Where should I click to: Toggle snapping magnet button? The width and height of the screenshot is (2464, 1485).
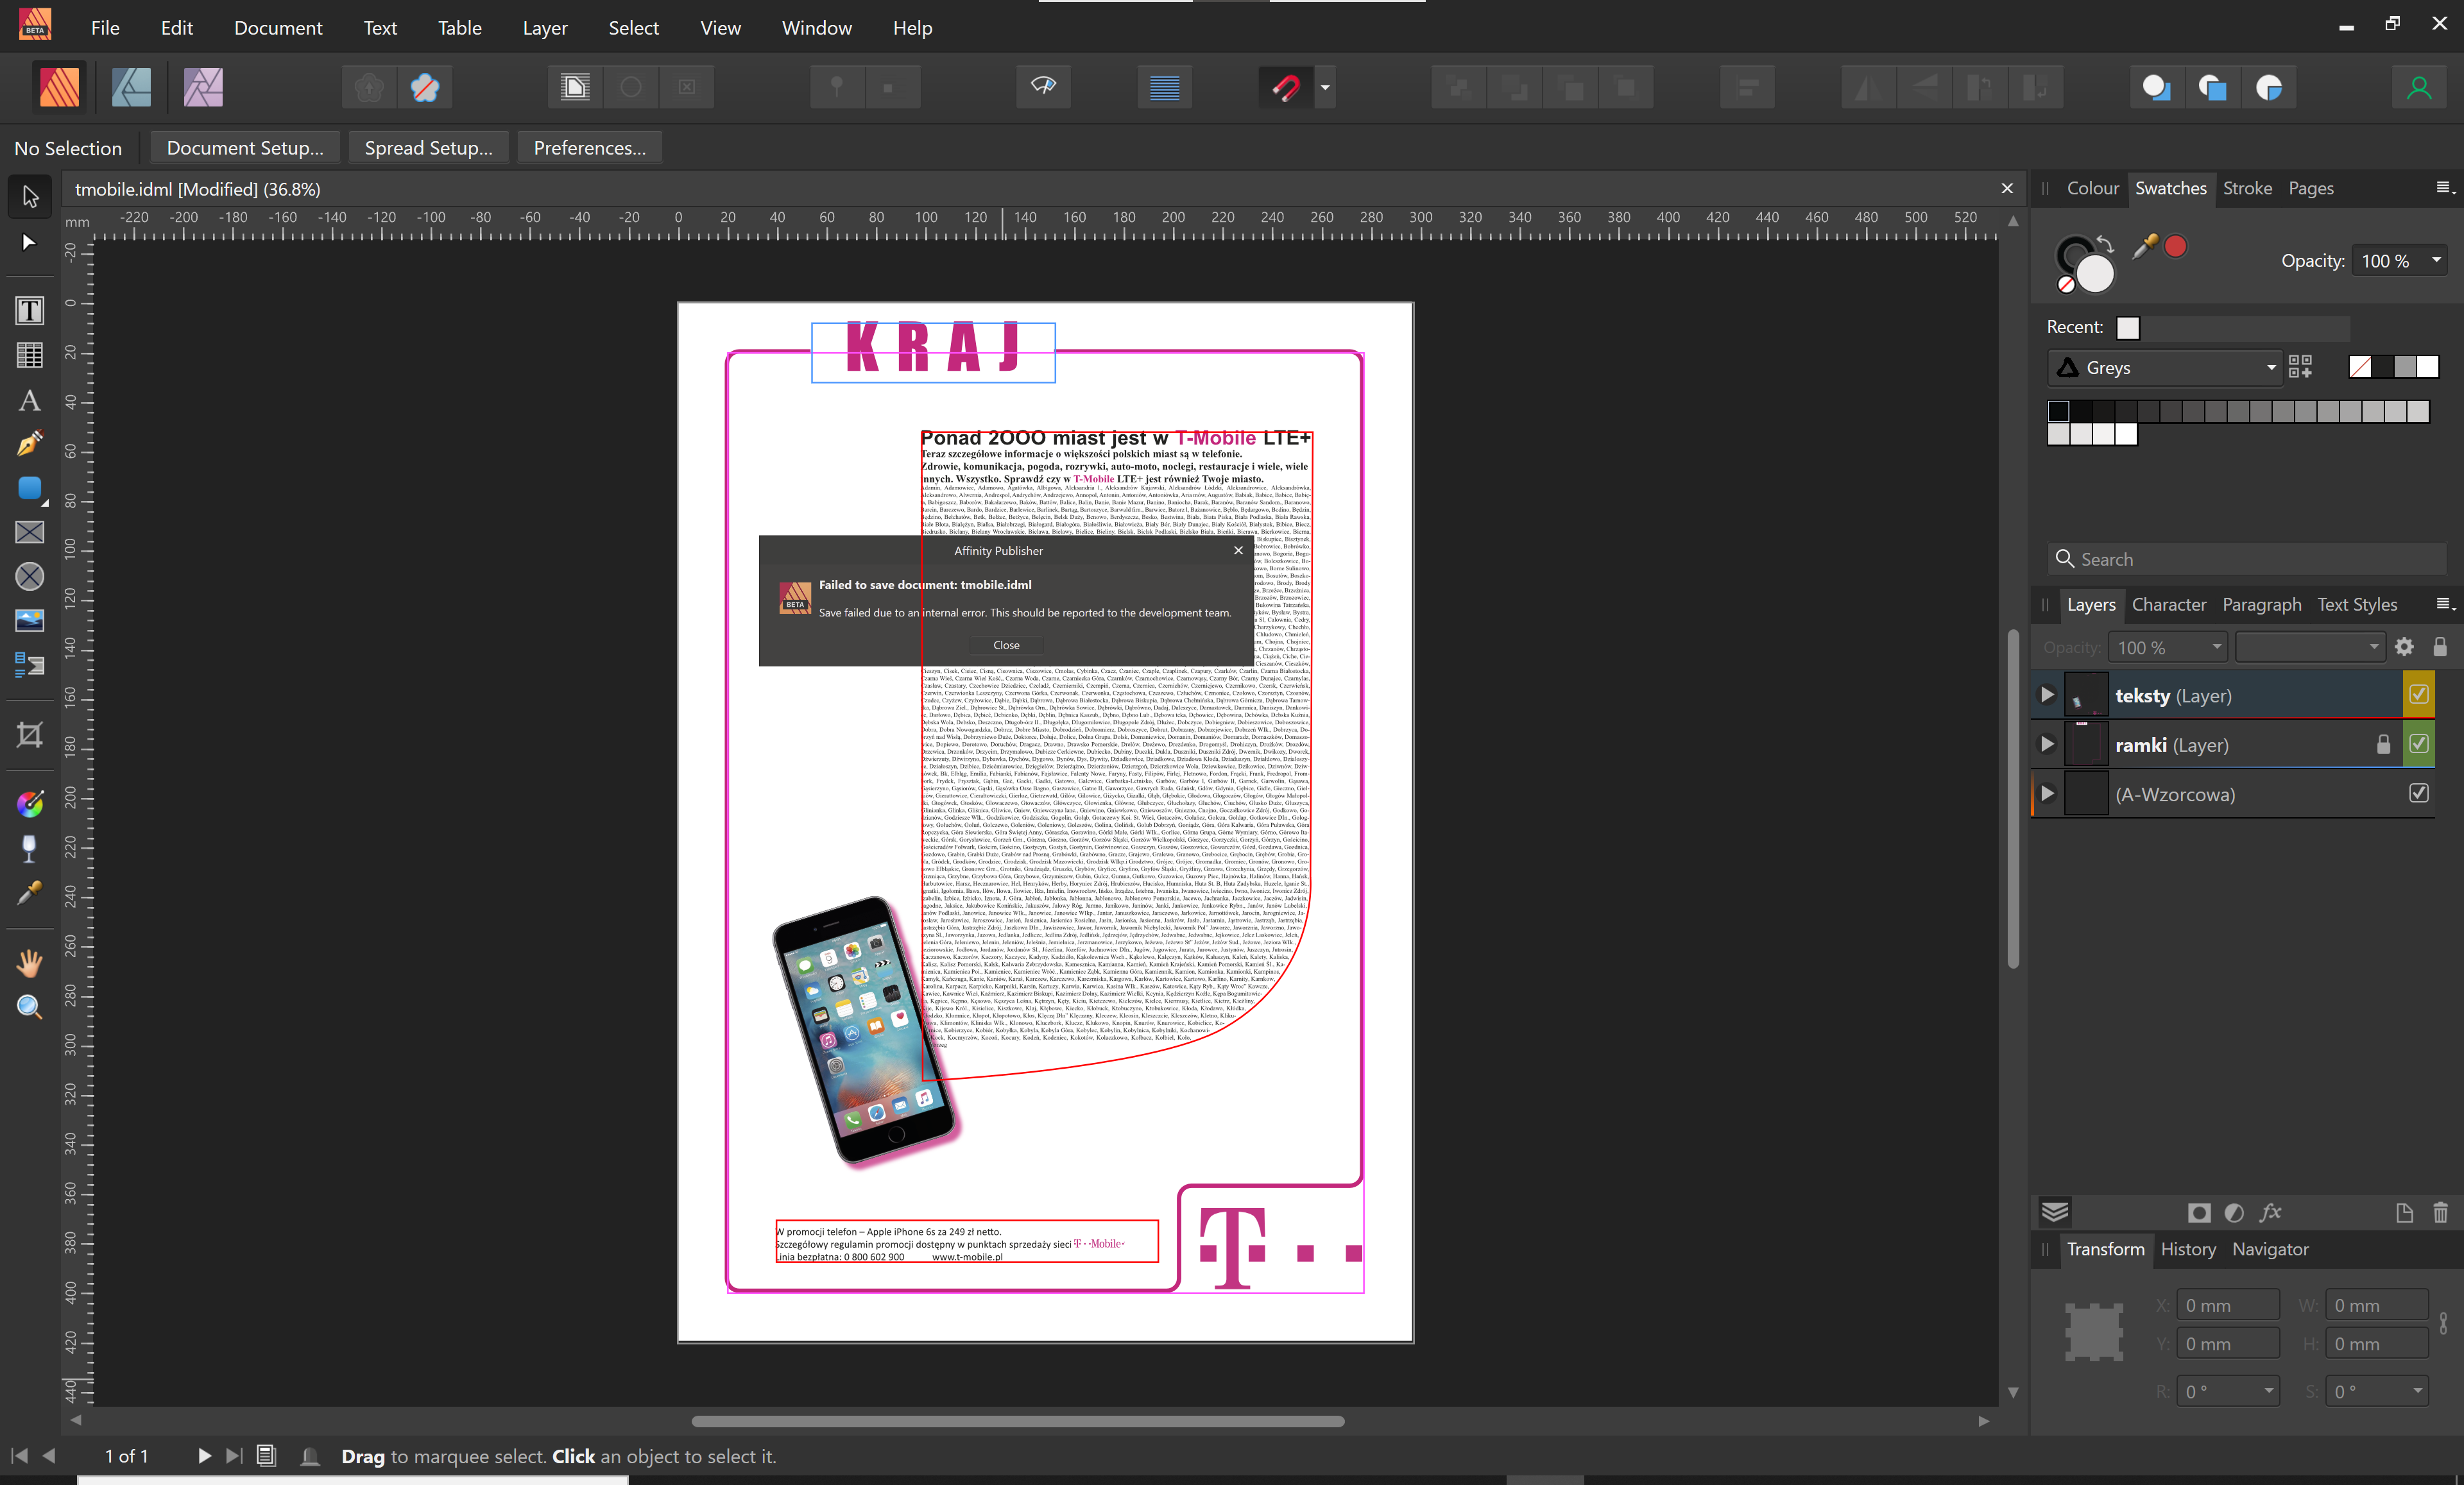coord(1285,88)
